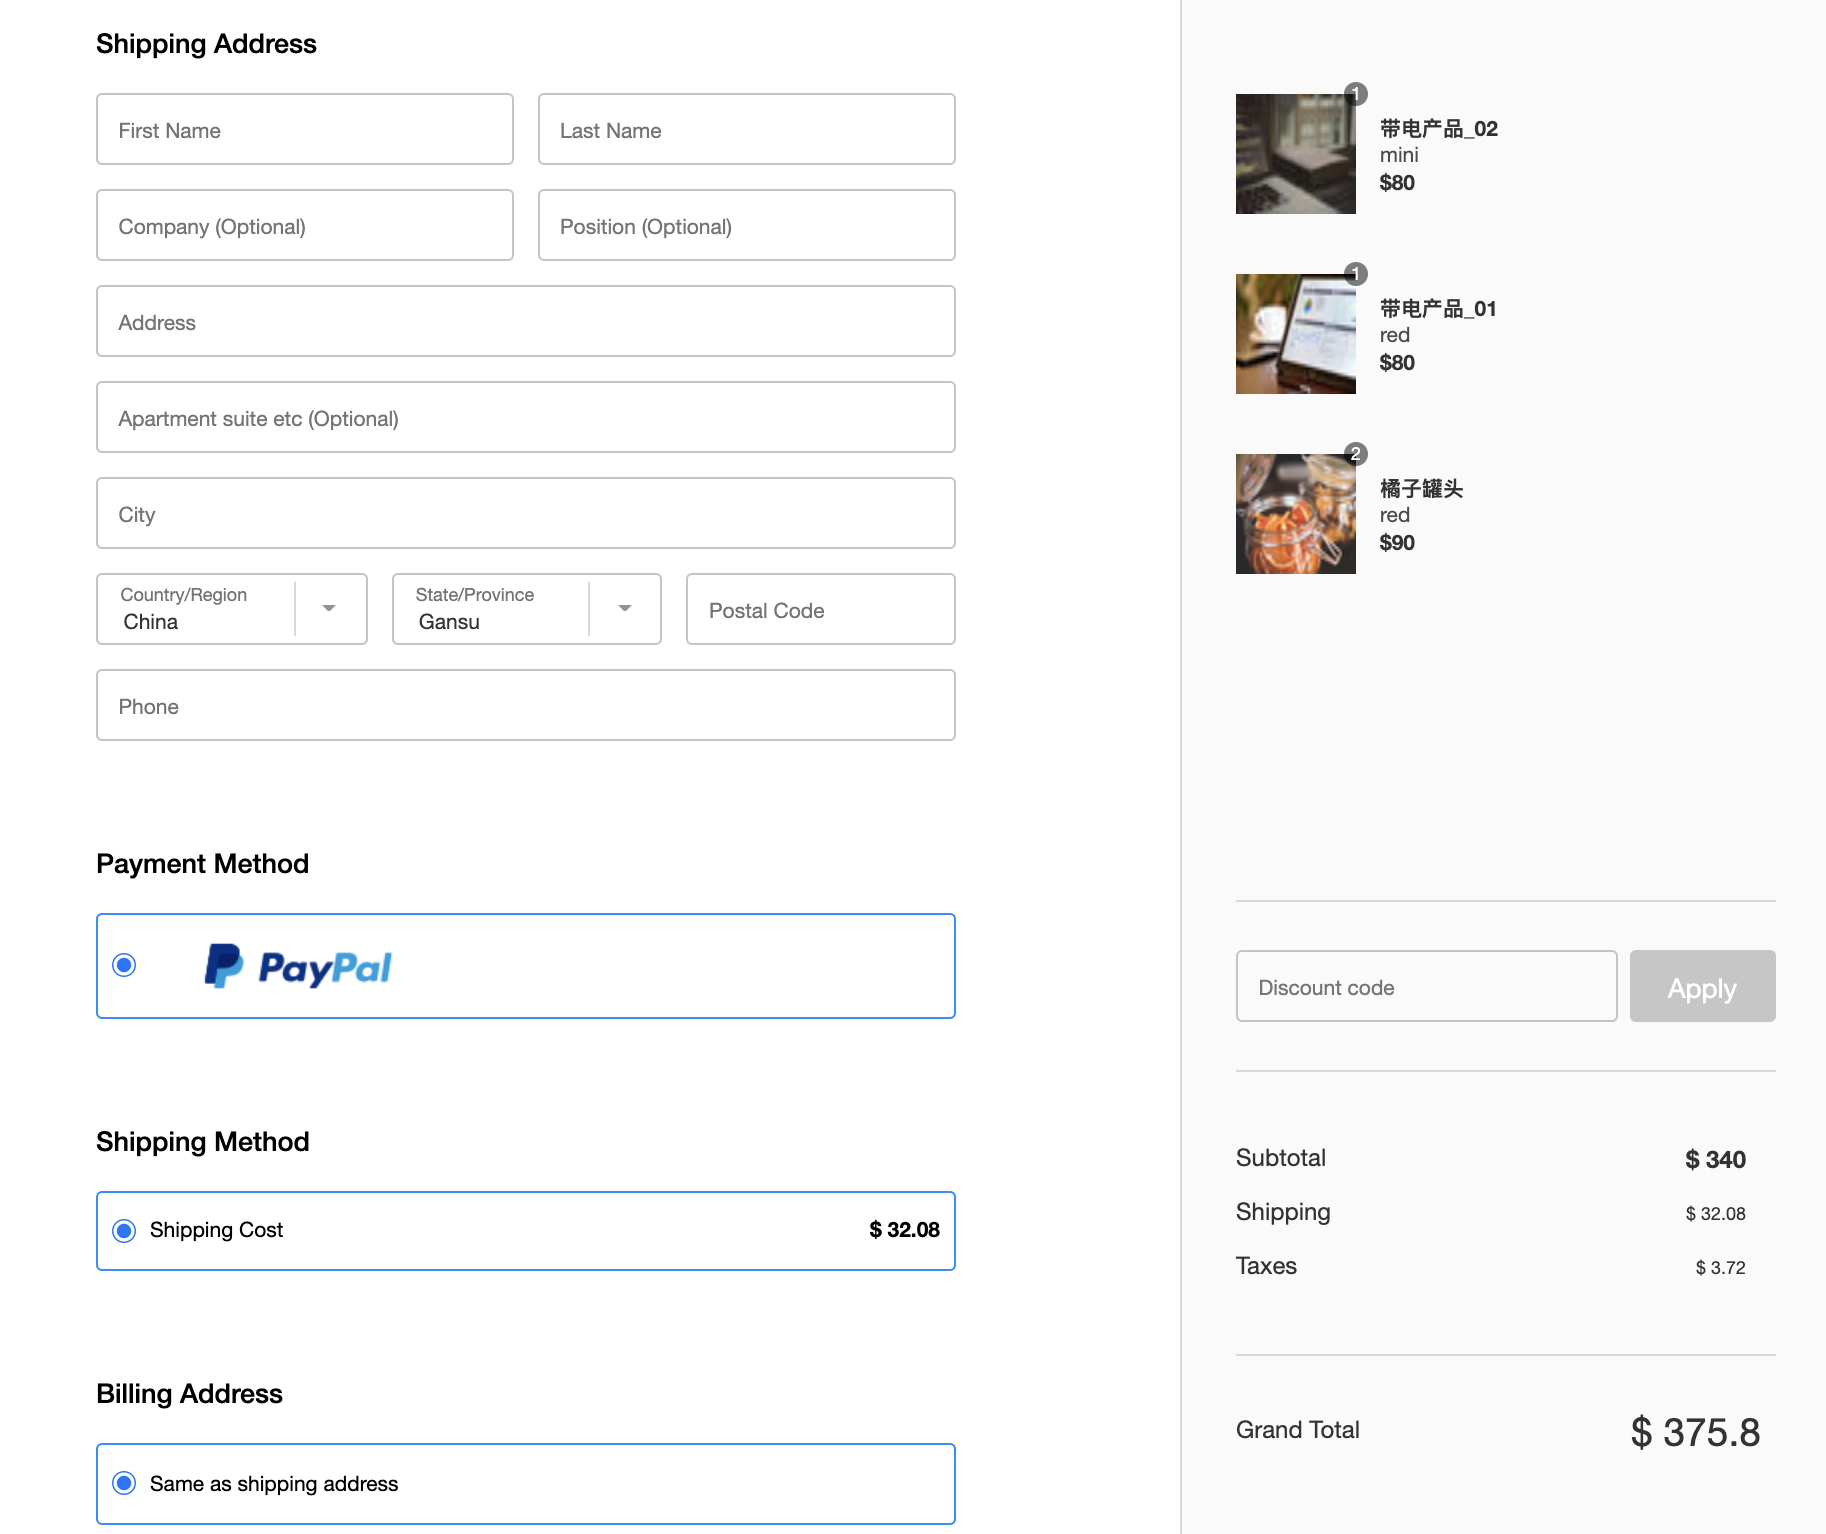Select the Shipping Cost radio option
The width and height of the screenshot is (1826, 1534).
click(125, 1230)
